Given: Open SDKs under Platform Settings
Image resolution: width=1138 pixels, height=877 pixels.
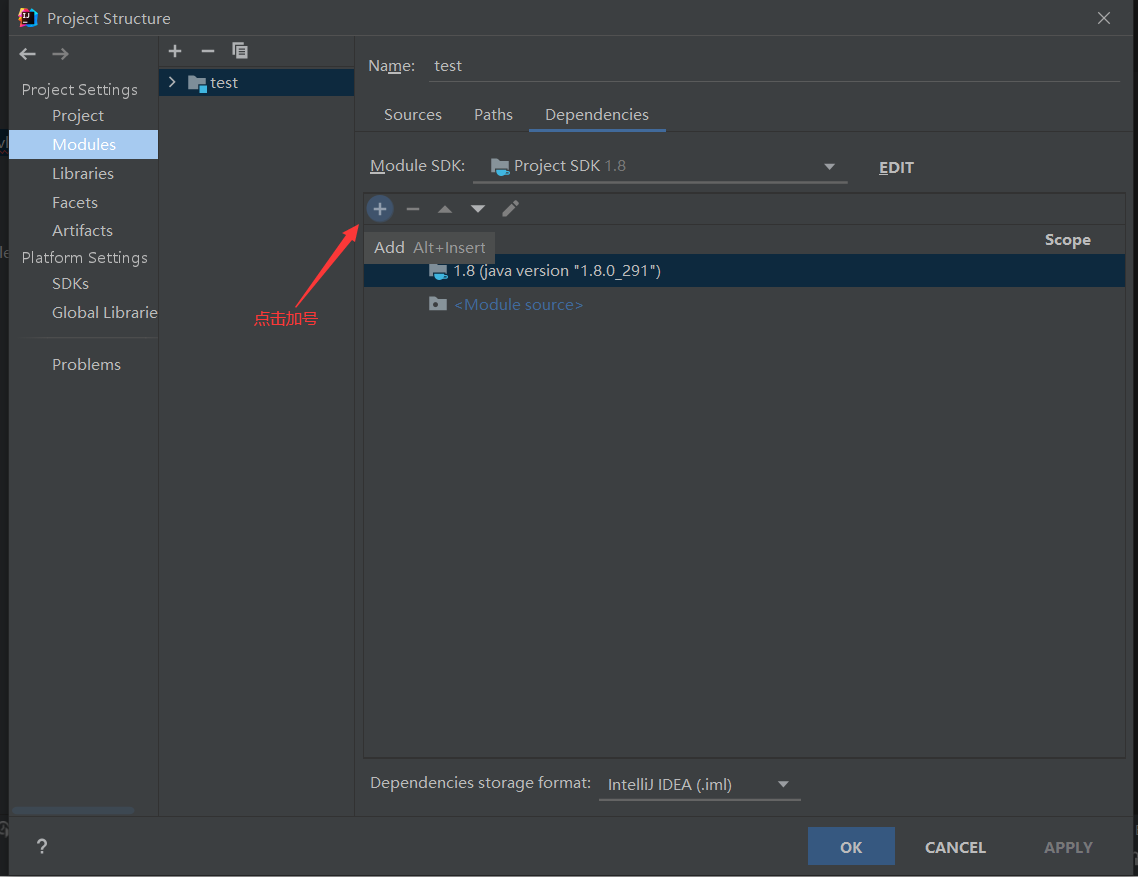Looking at the screenshot, I should tap(70, 283).
